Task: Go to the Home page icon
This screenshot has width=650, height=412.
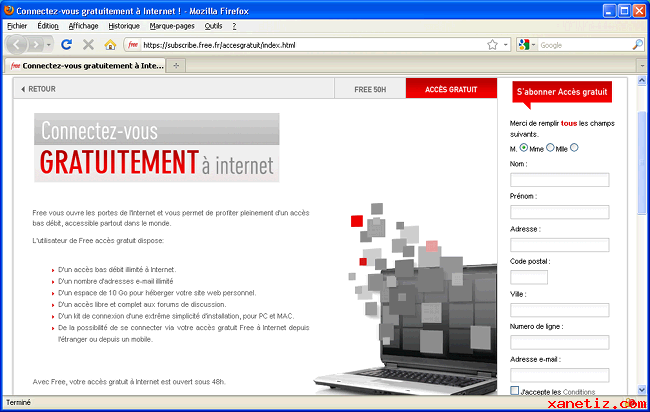Action: tap(110, 44)
